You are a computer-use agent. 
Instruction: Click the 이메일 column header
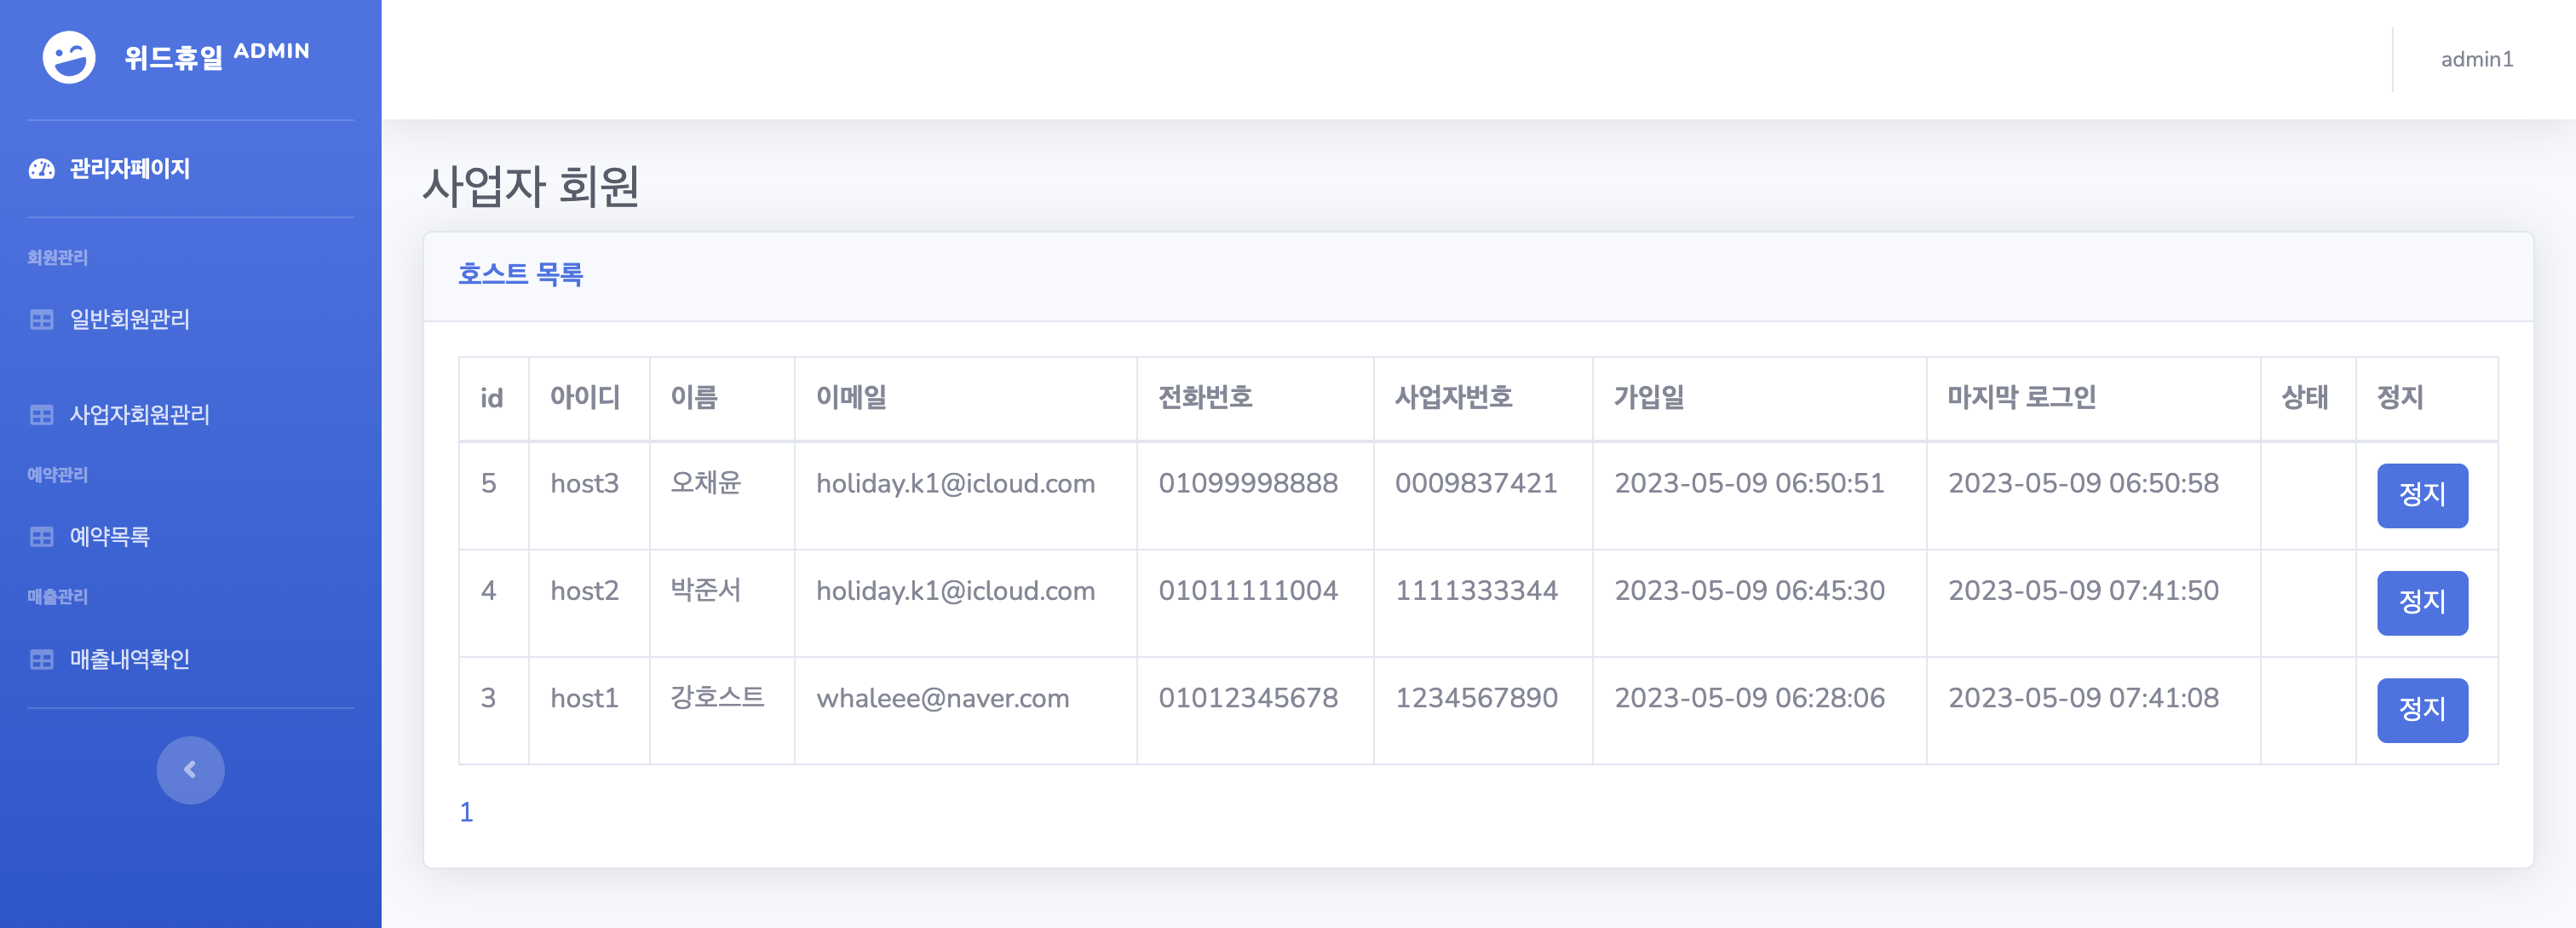pyautogui.click(x=851, y=398)
